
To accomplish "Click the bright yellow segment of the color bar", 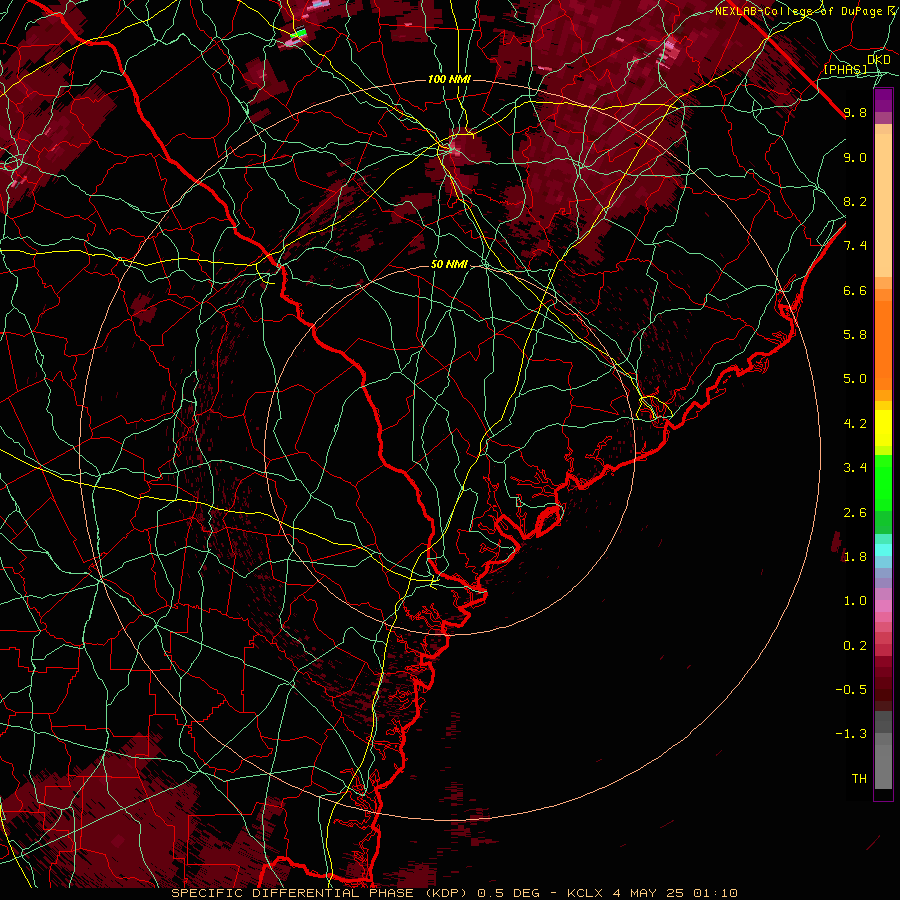I will pos(883,428).
